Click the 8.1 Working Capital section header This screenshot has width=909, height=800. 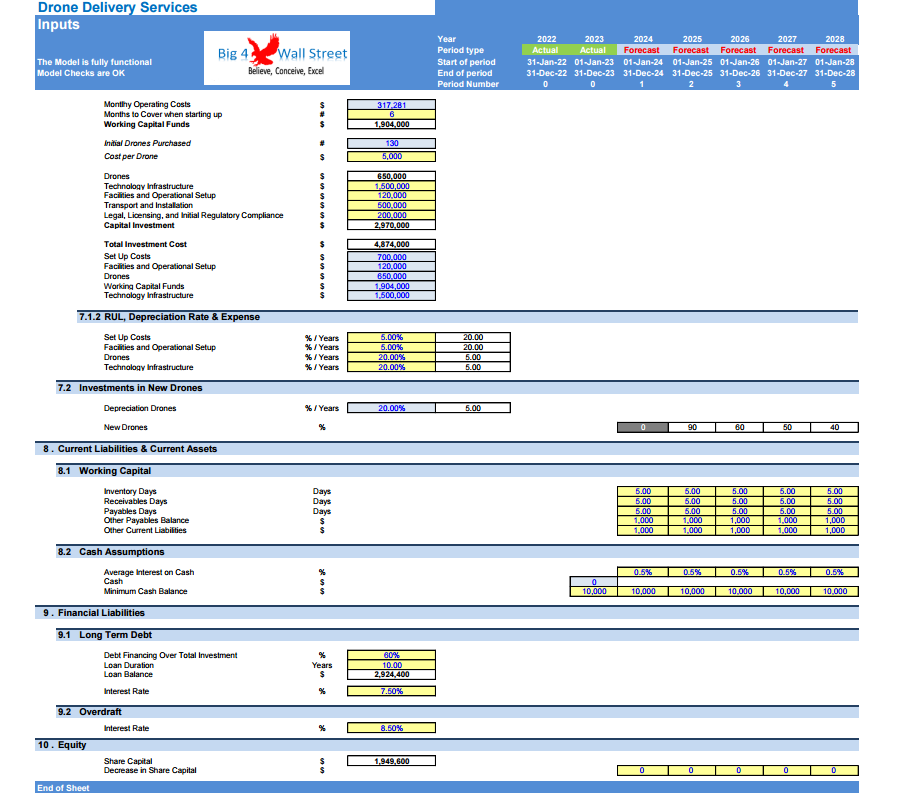coord(116,470)
